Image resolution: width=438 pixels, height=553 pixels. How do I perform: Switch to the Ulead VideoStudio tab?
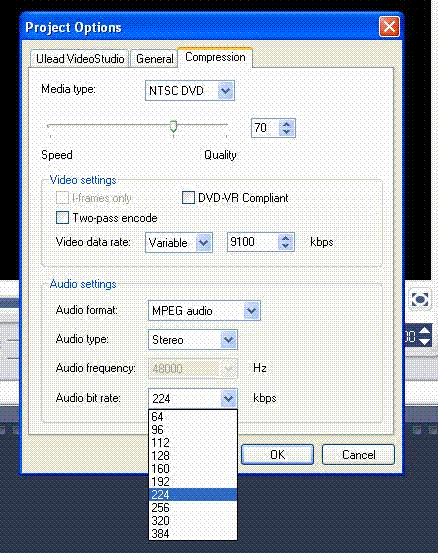(80, 59)
